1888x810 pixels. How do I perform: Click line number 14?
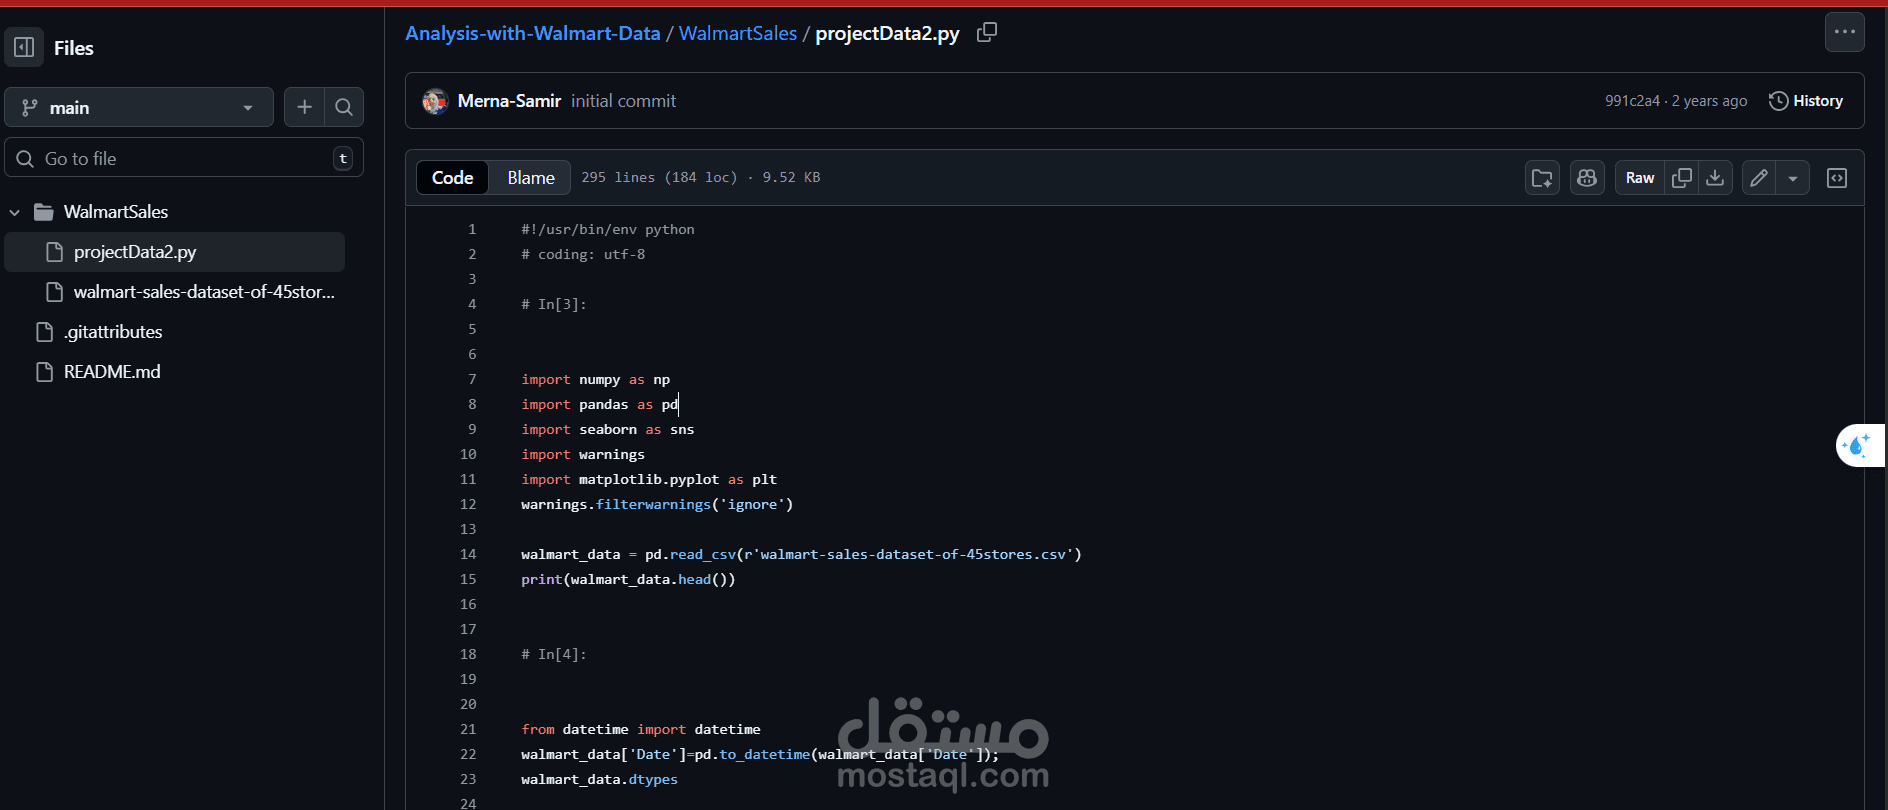point(468,554)
